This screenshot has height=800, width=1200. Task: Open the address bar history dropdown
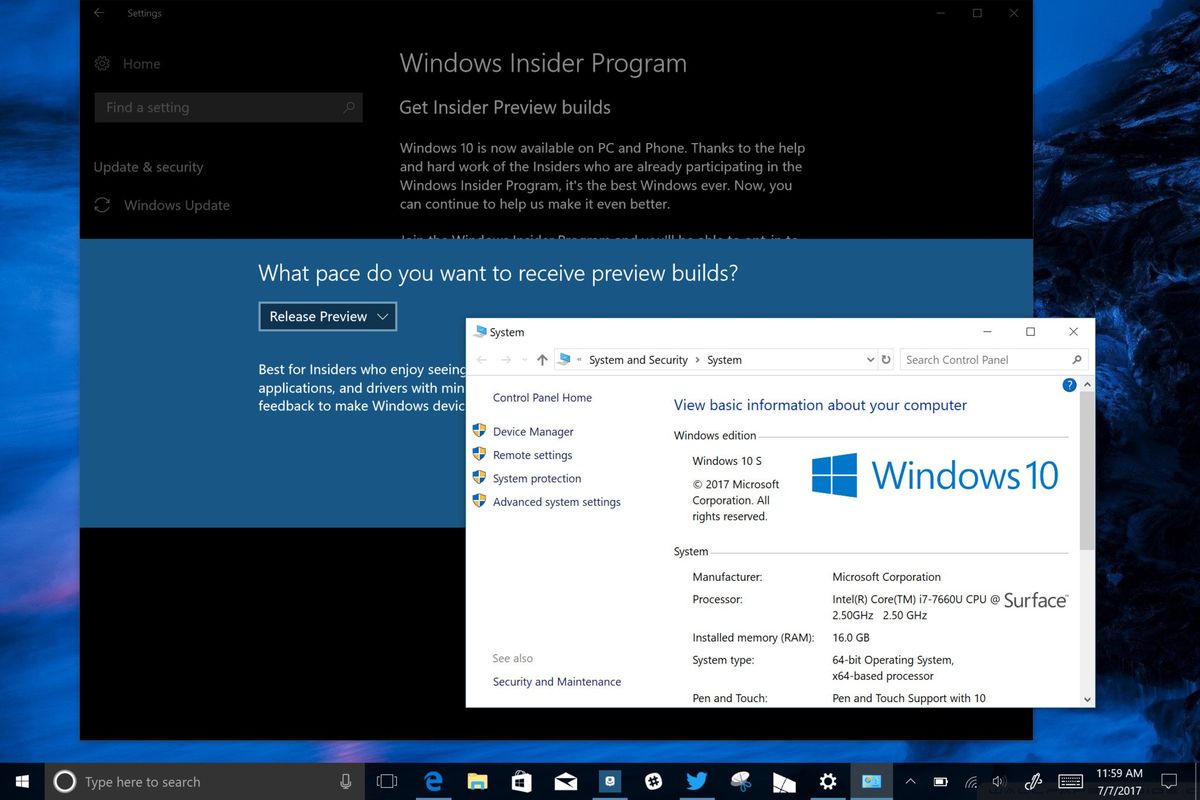coord(870,359)
